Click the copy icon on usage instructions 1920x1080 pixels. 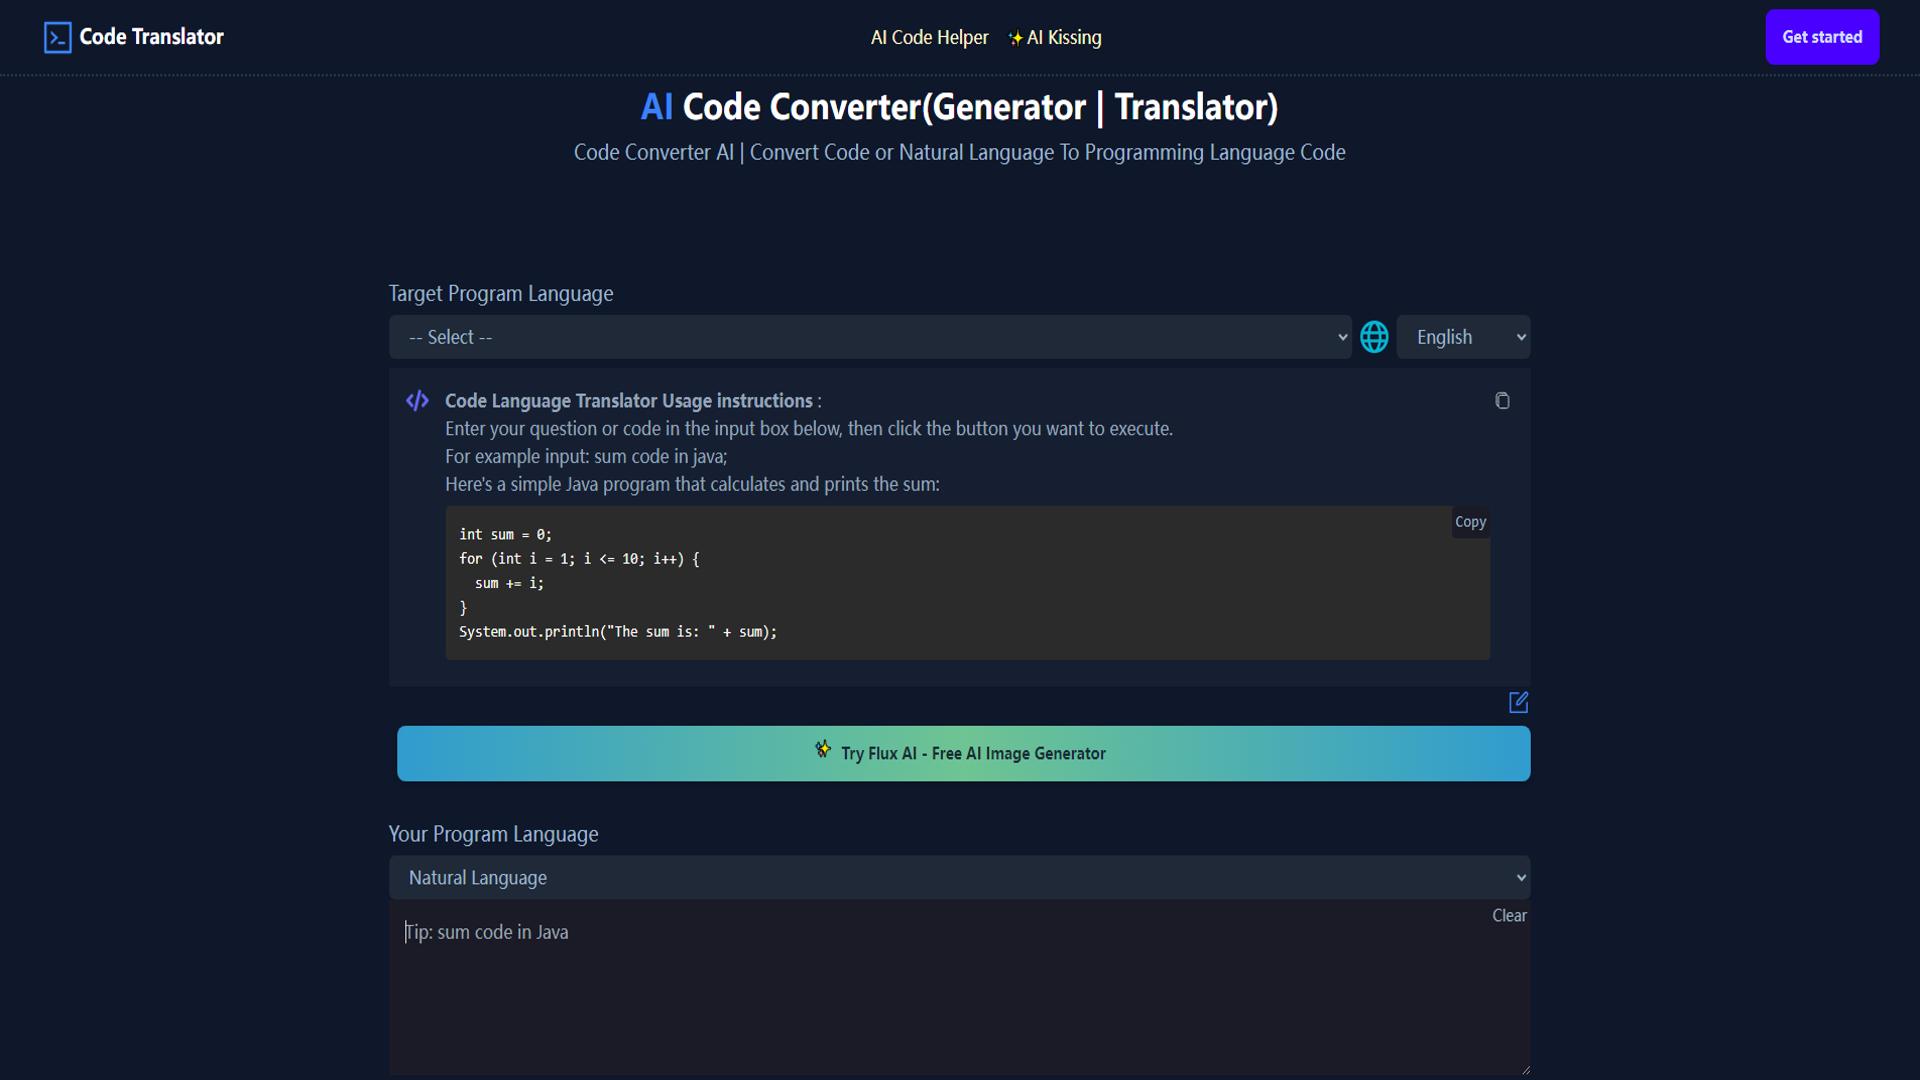point(1503,400)
